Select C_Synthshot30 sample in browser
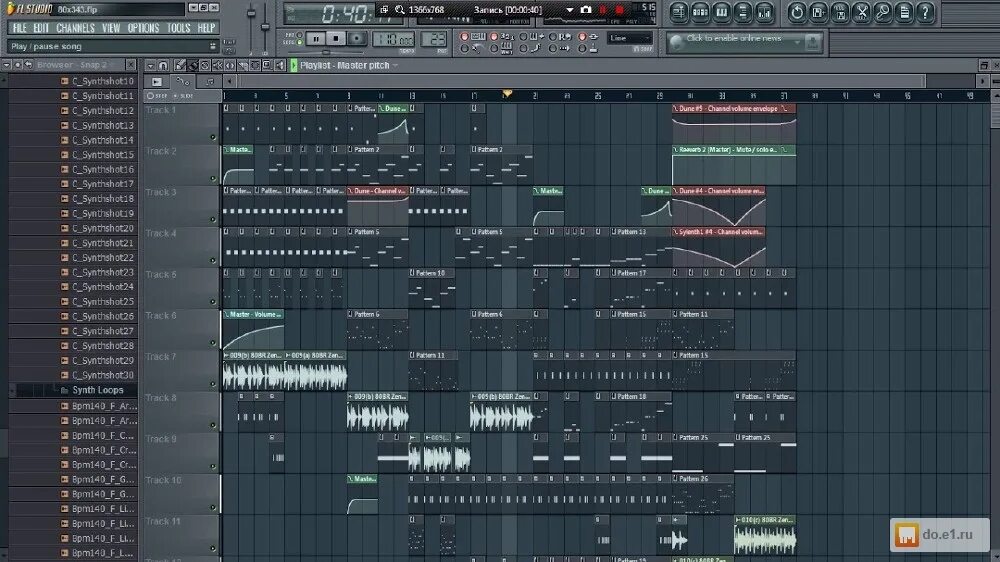Image resolution: width=1000 pixels, height=562 pixels. tap(102, 375)
